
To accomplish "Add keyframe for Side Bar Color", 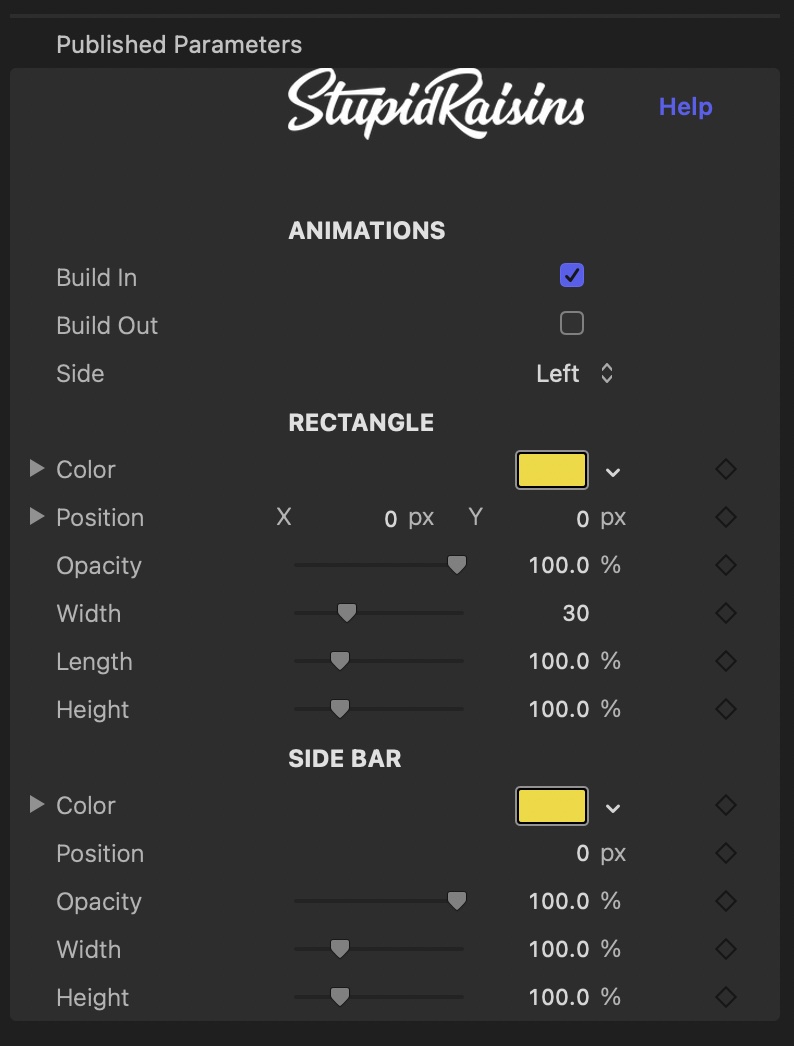I will coord(725,805).
